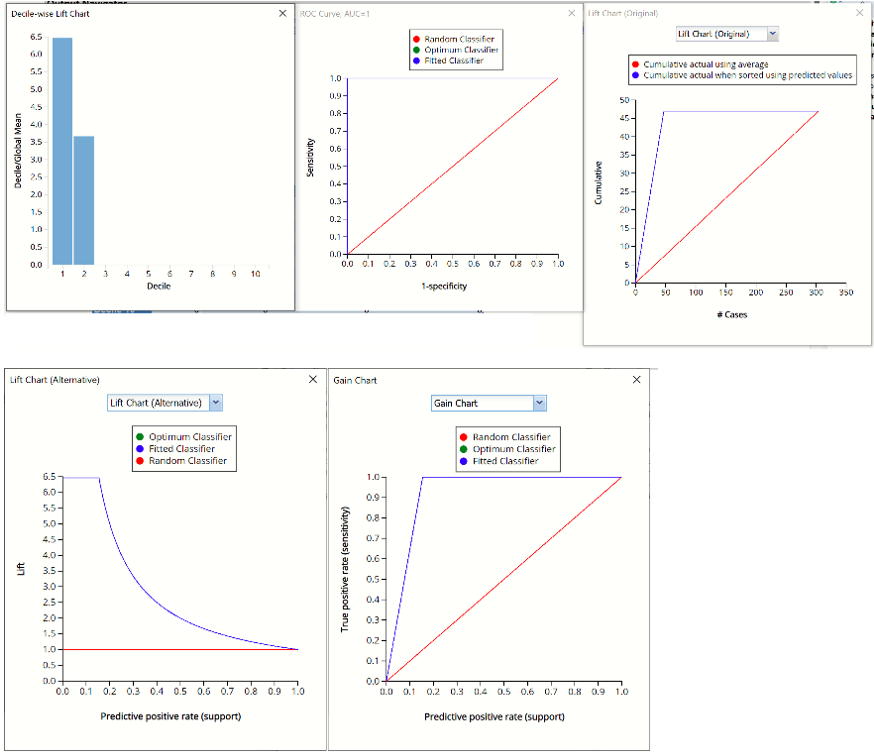Toggle Fitted Classifier in Lift Chart (Alternative) legend
Screen dimensions: 874x756
(x=140, y=449)
